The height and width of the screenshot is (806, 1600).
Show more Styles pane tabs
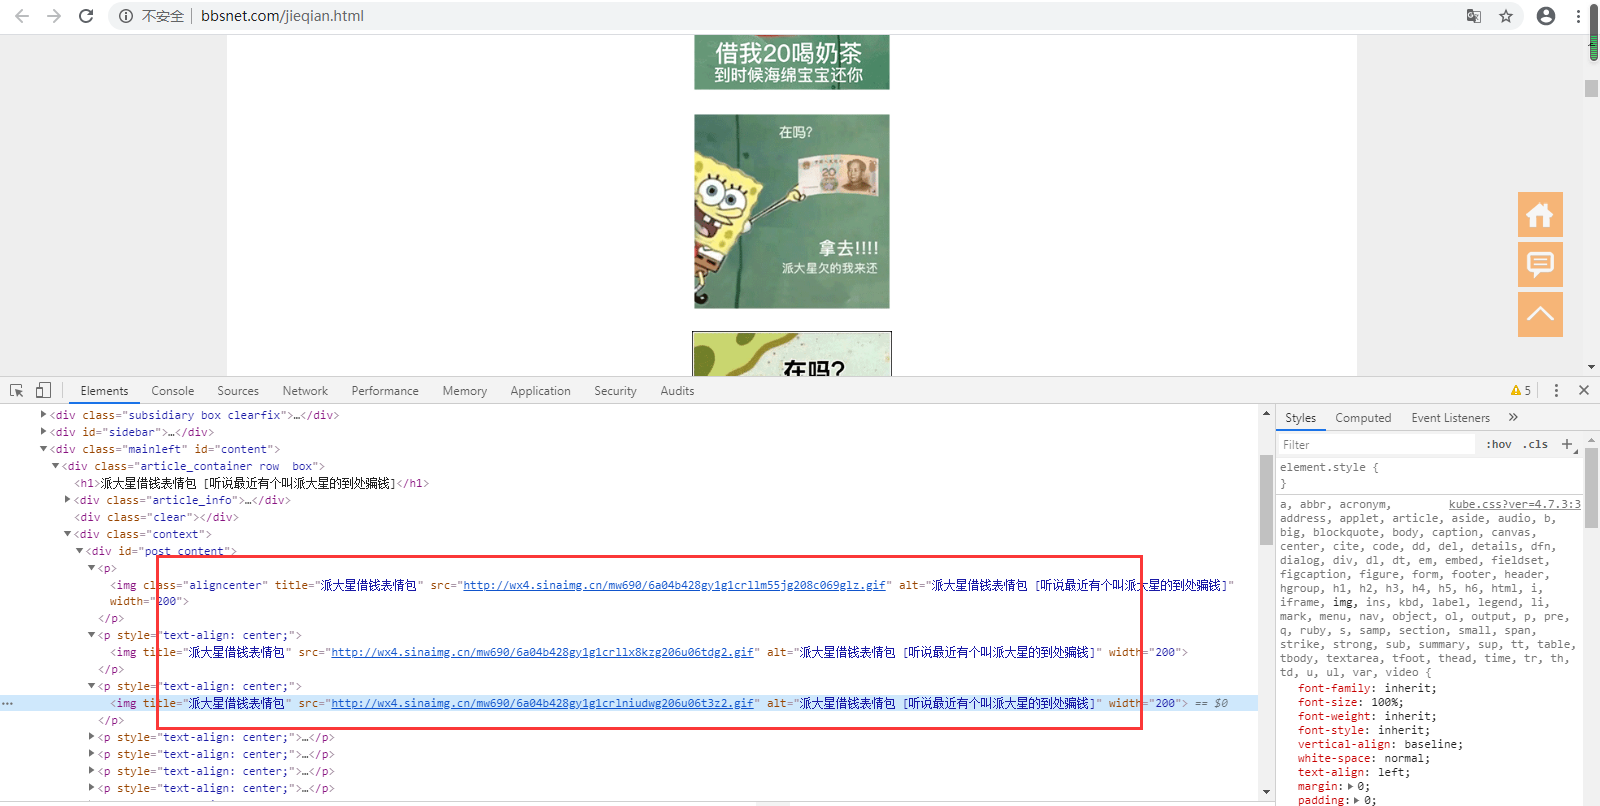pyautogui.click(x=1513, y=417)
